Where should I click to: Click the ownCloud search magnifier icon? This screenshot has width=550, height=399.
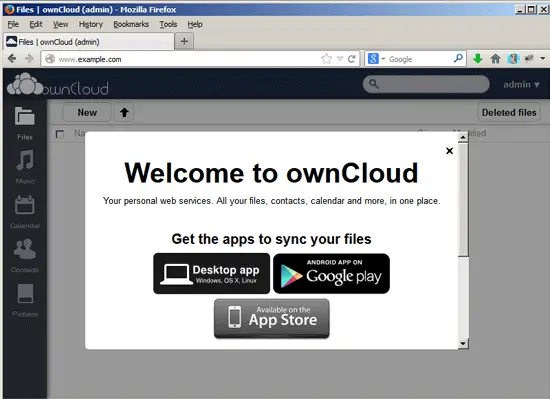[x=374, y=84]
